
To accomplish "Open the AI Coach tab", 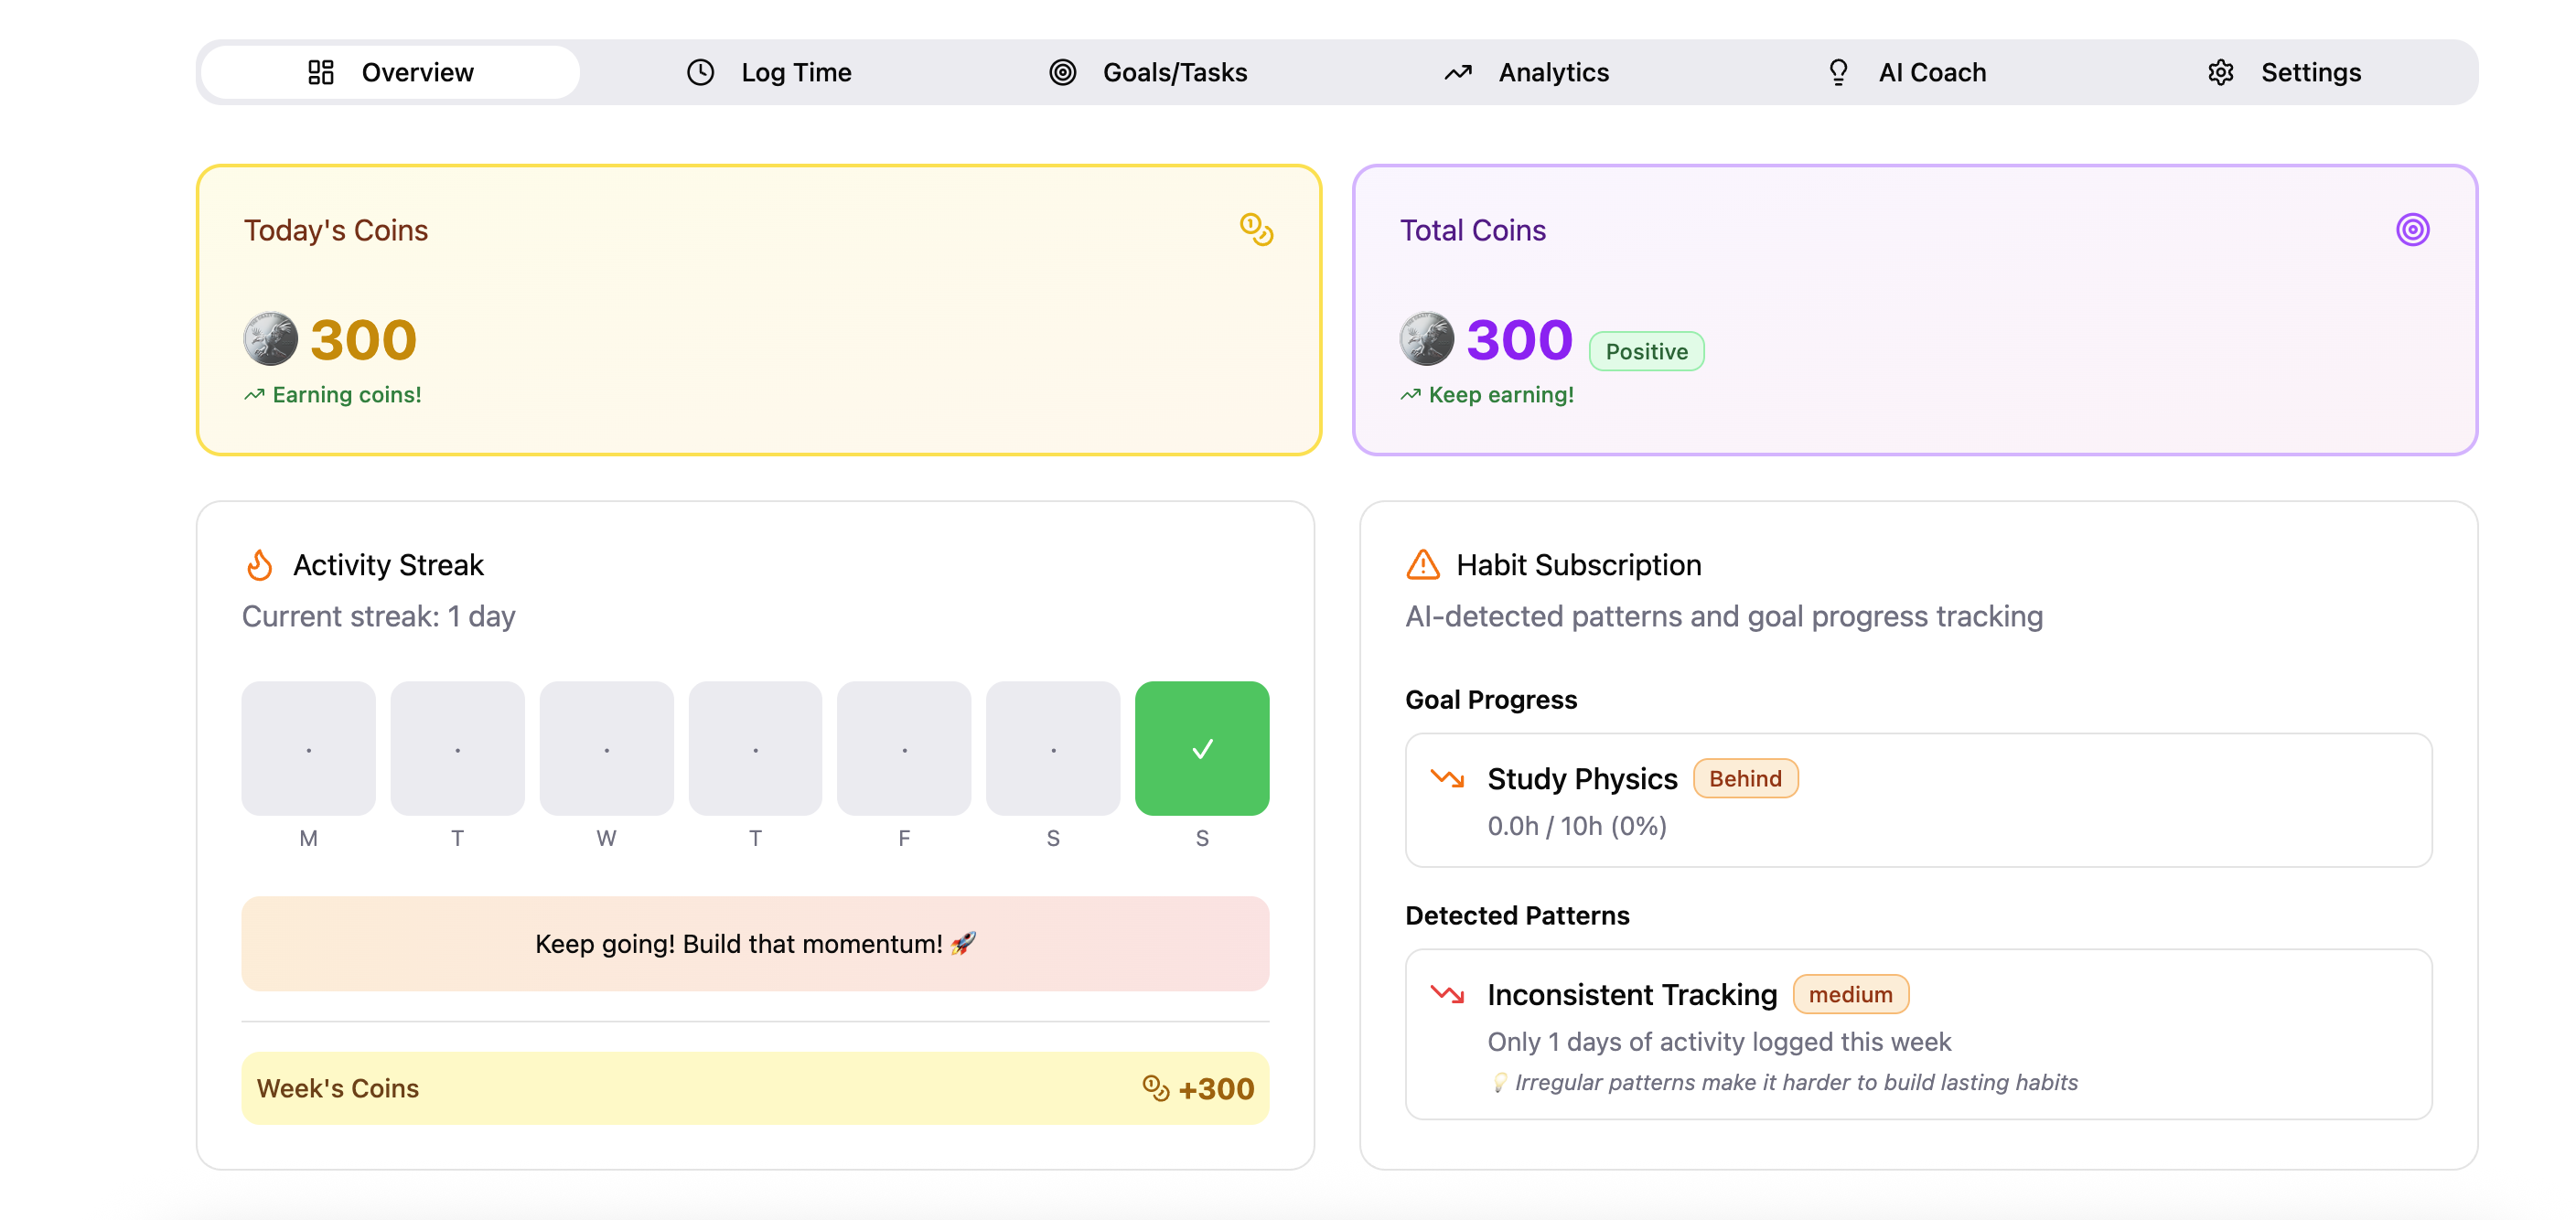I will (x=1905, y=72).
